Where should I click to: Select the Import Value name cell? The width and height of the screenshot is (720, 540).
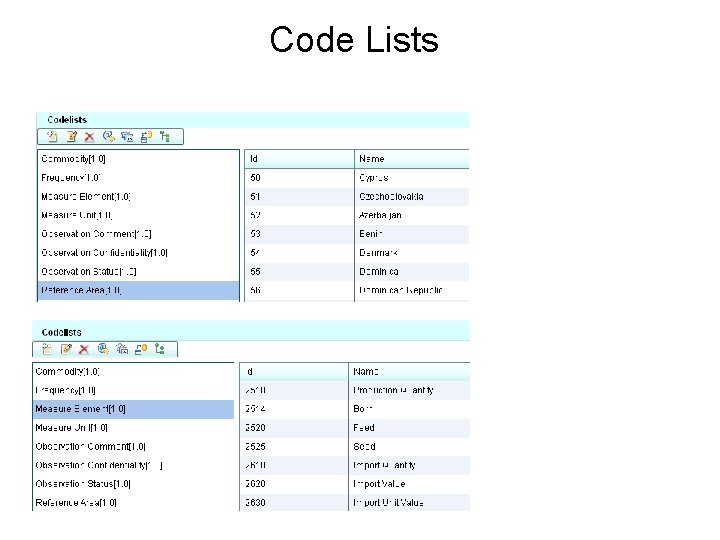(x=409, y=484)
